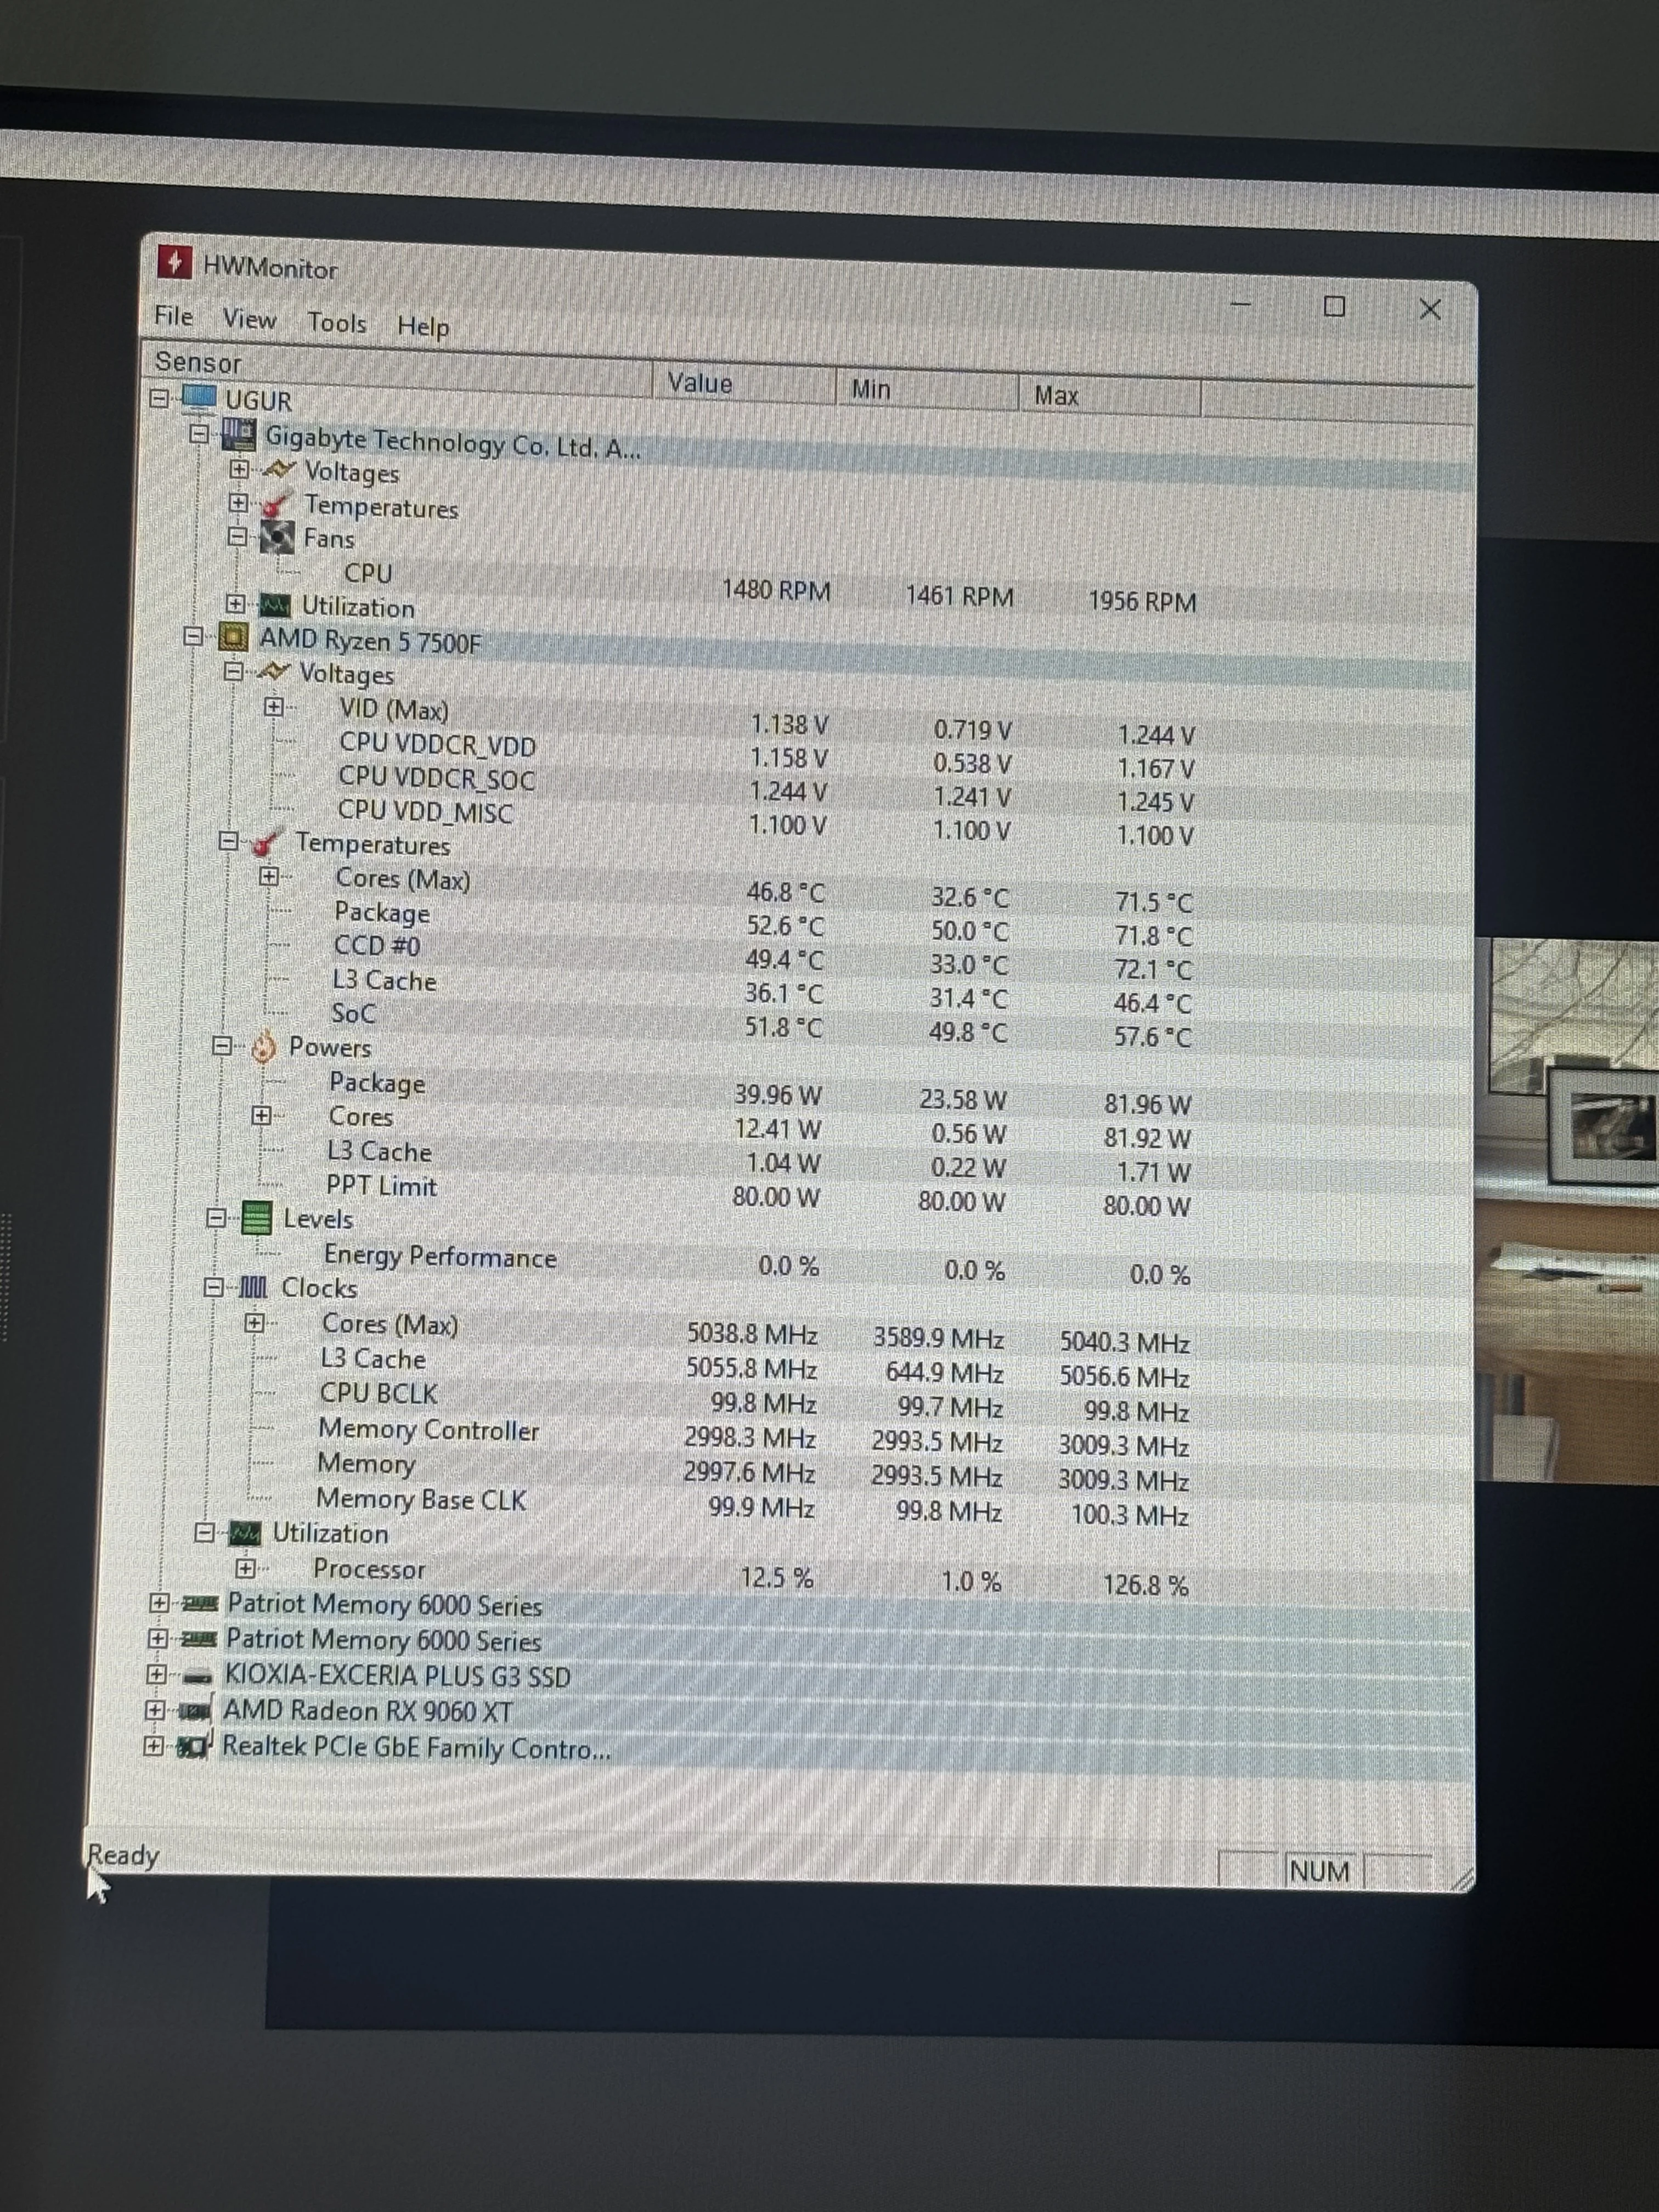Open the Tools menu
This screenshot has height=2212, width=1659.
pos(336,323)
